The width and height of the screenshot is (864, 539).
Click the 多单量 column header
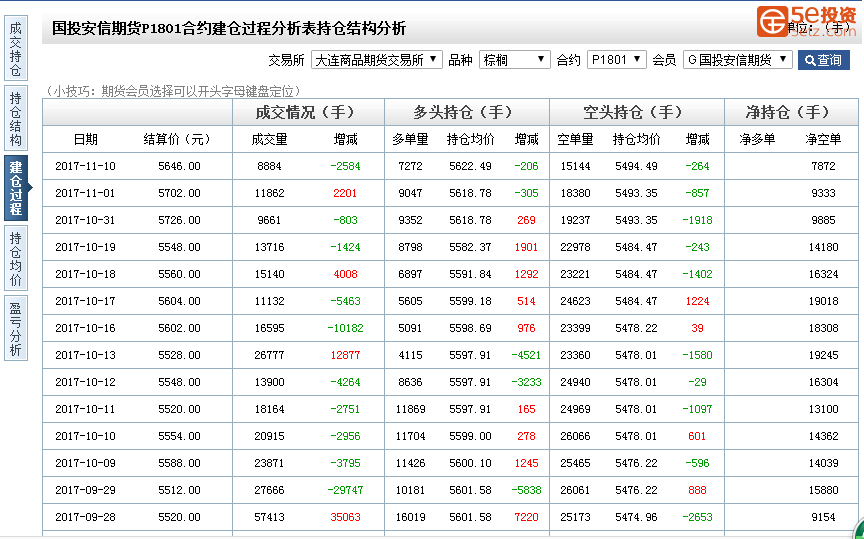[411, 139]
